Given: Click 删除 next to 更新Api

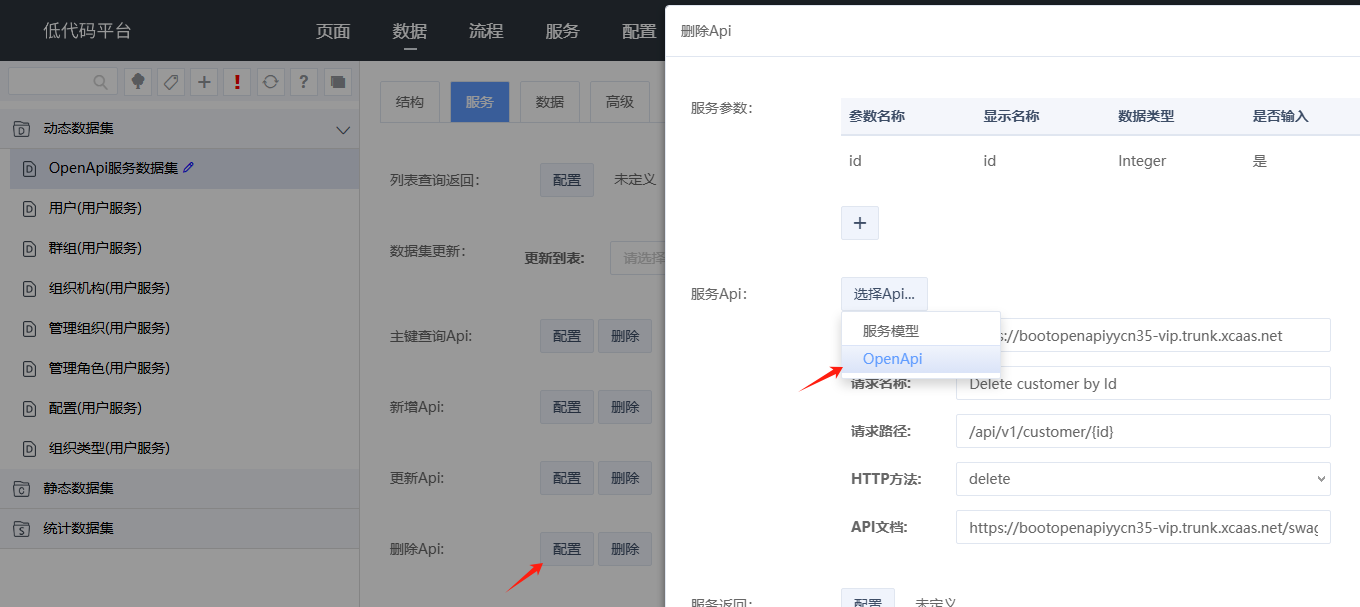Looking at the screenshot, I should (625, 478).
